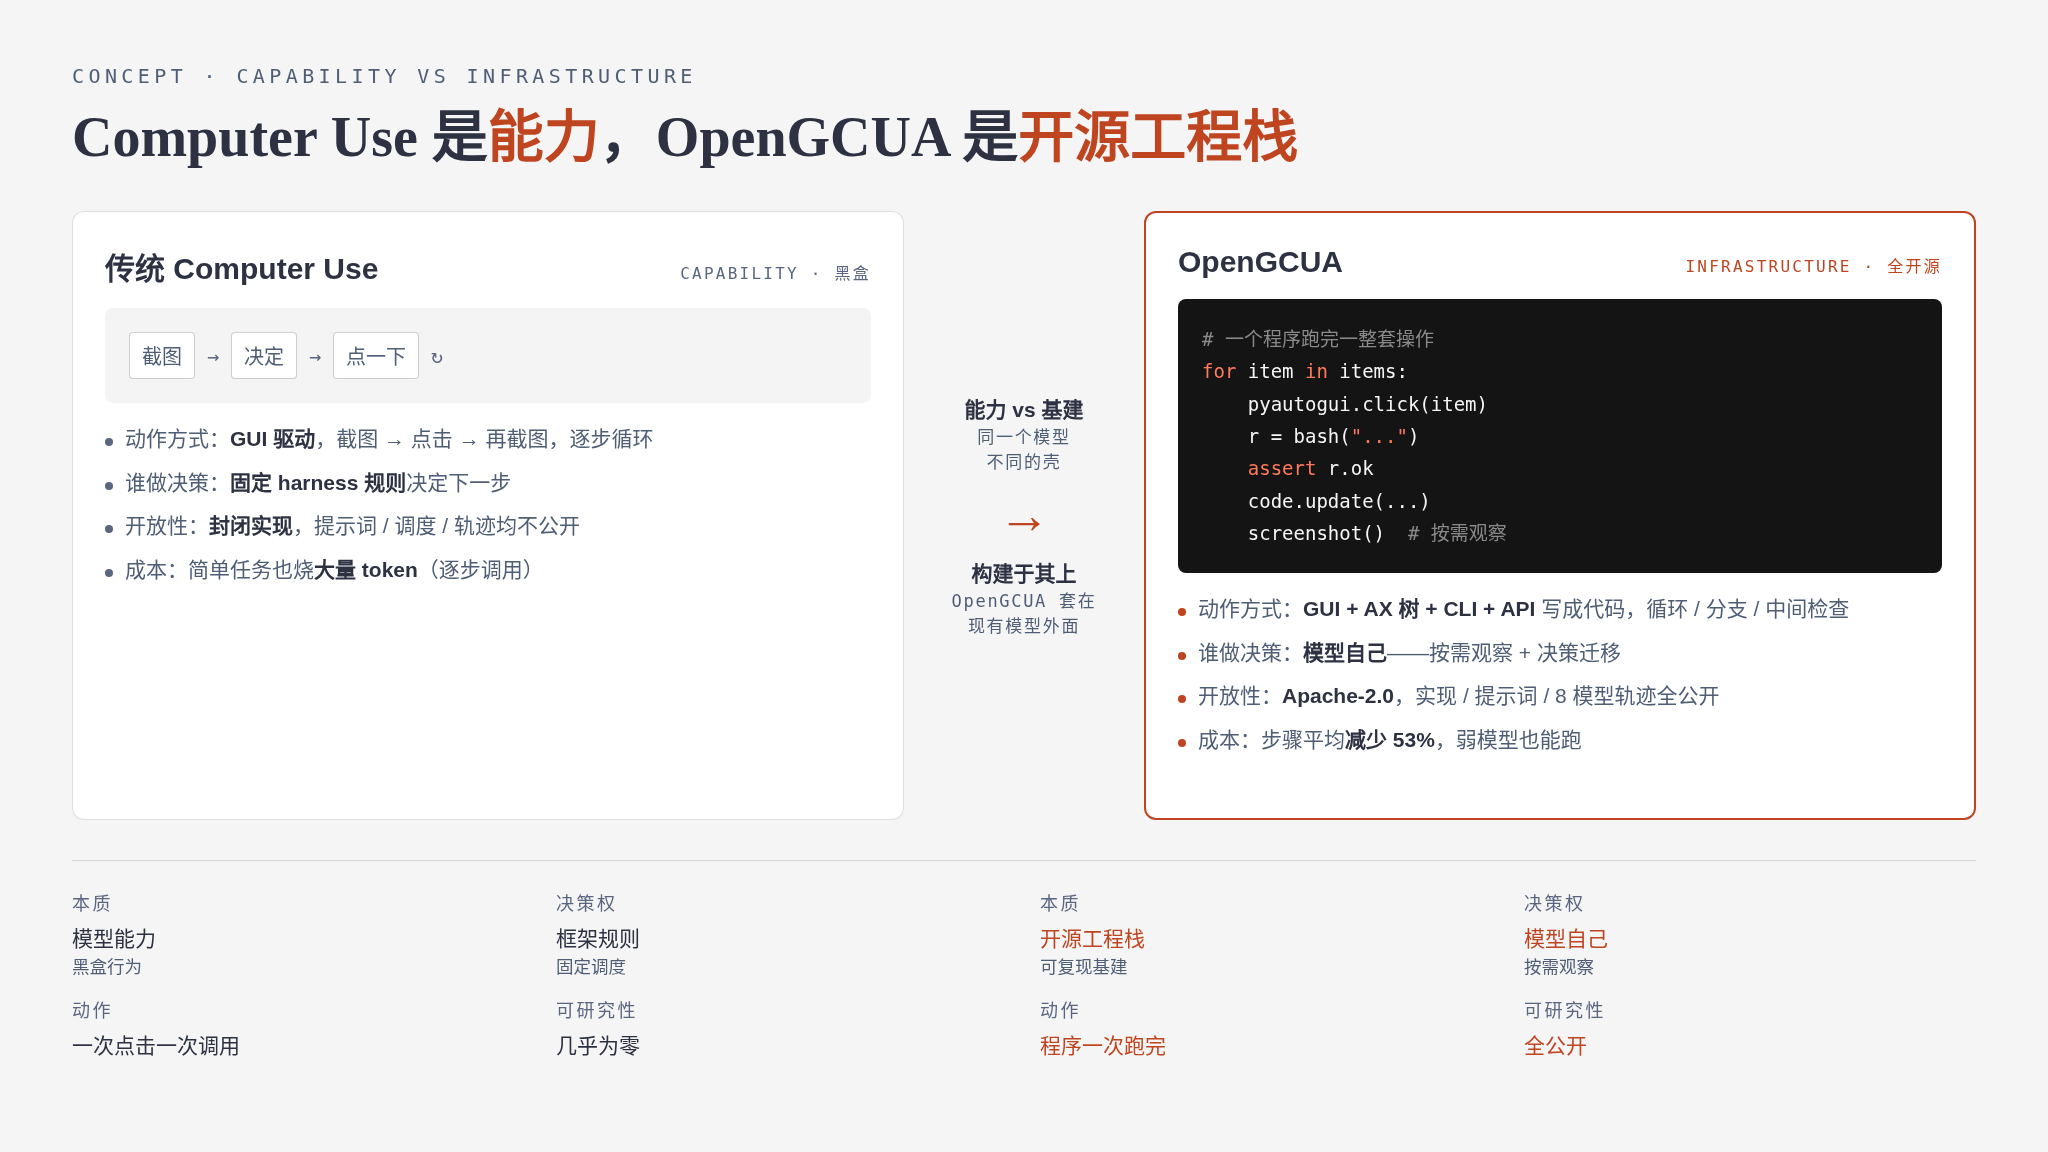This screenshot has height=1152, width=2048.
Task: Click the OpenGCUA card heading
Action: pos(1260,262)
